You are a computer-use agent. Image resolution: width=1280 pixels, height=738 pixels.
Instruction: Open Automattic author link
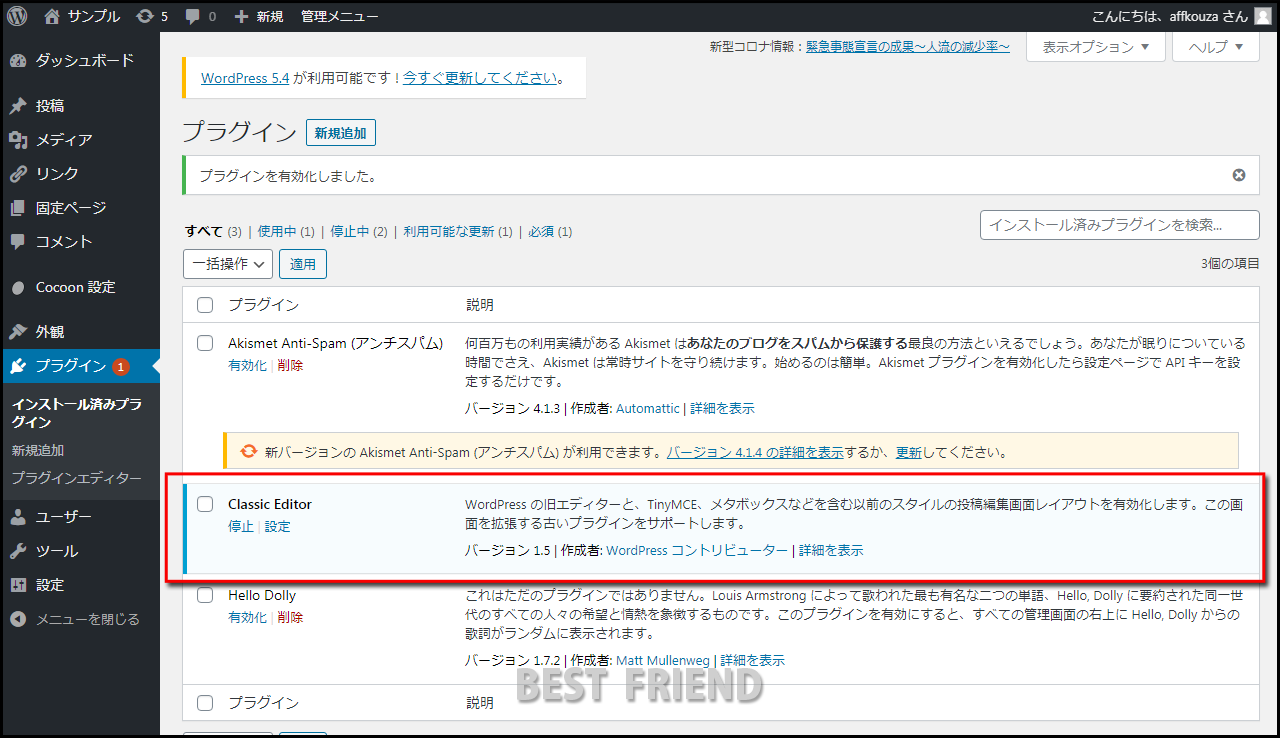648,409
